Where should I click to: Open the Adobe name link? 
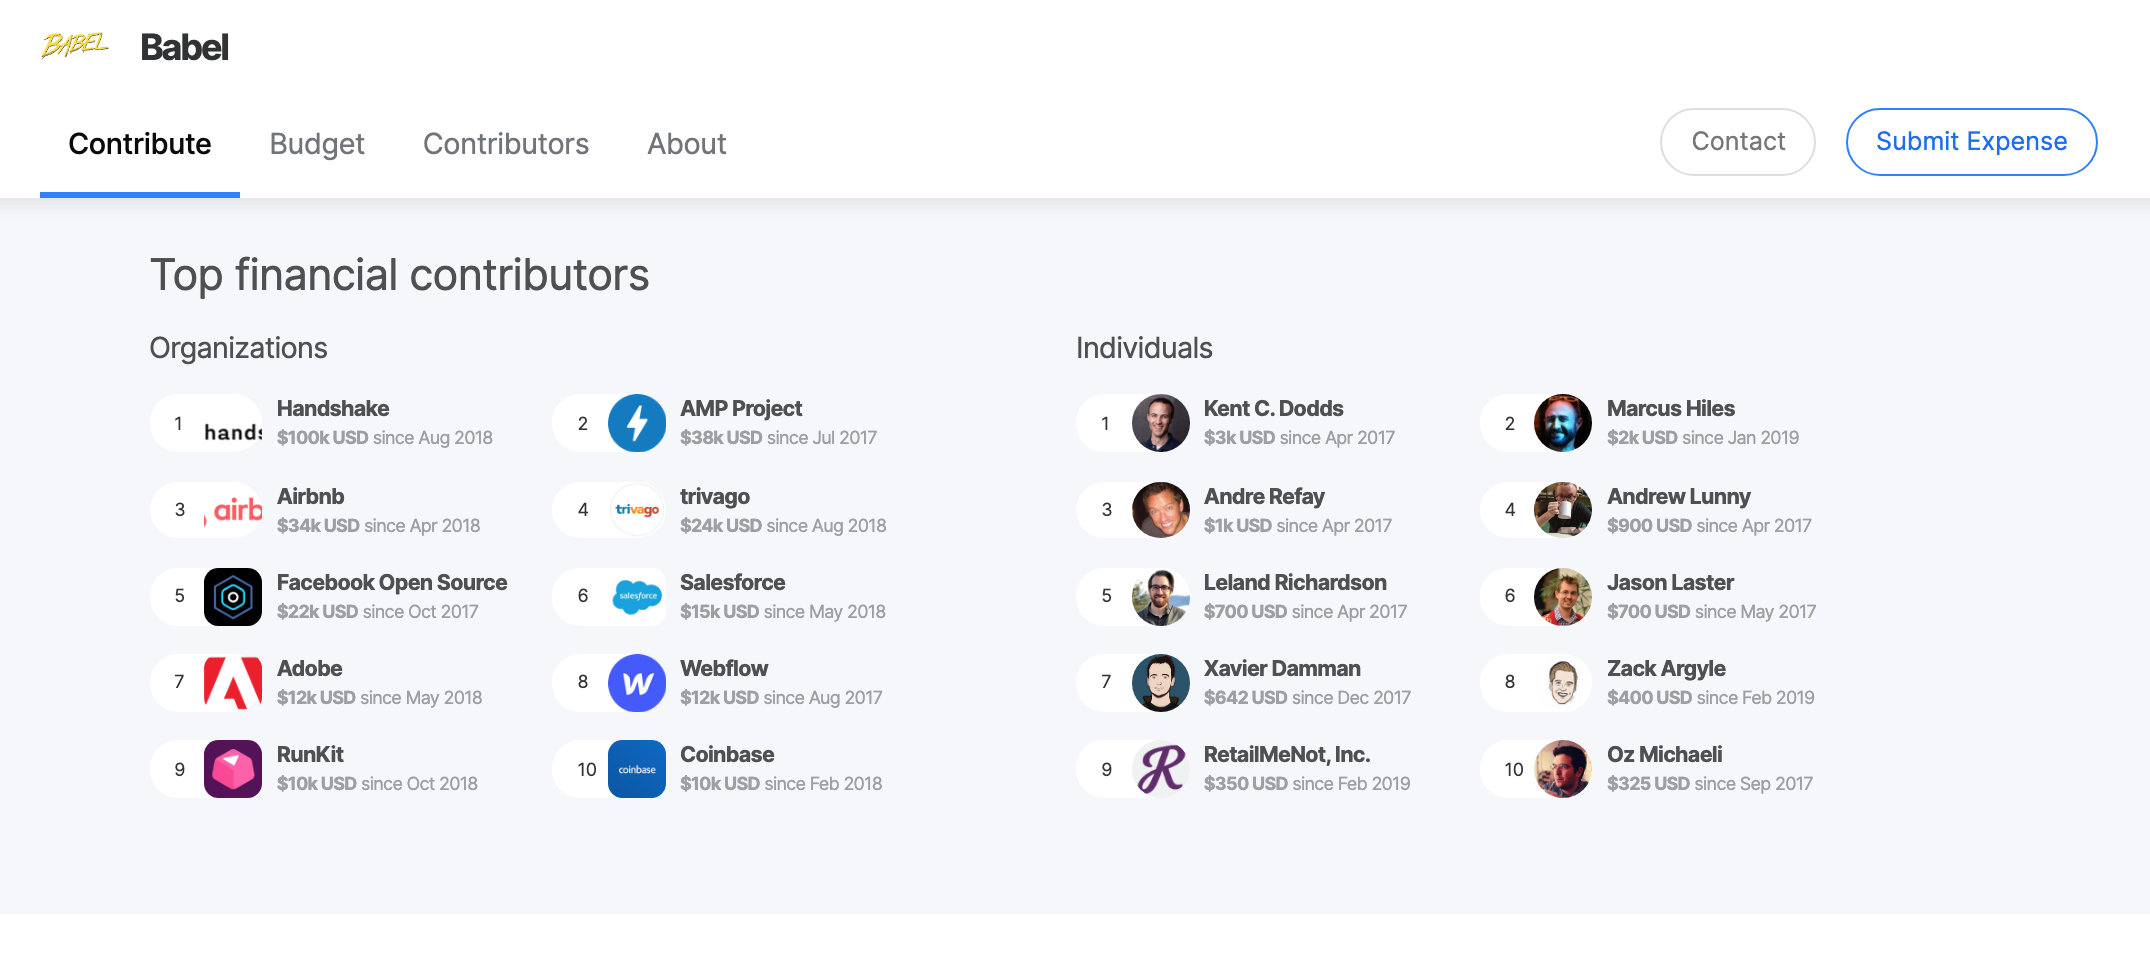310,668
